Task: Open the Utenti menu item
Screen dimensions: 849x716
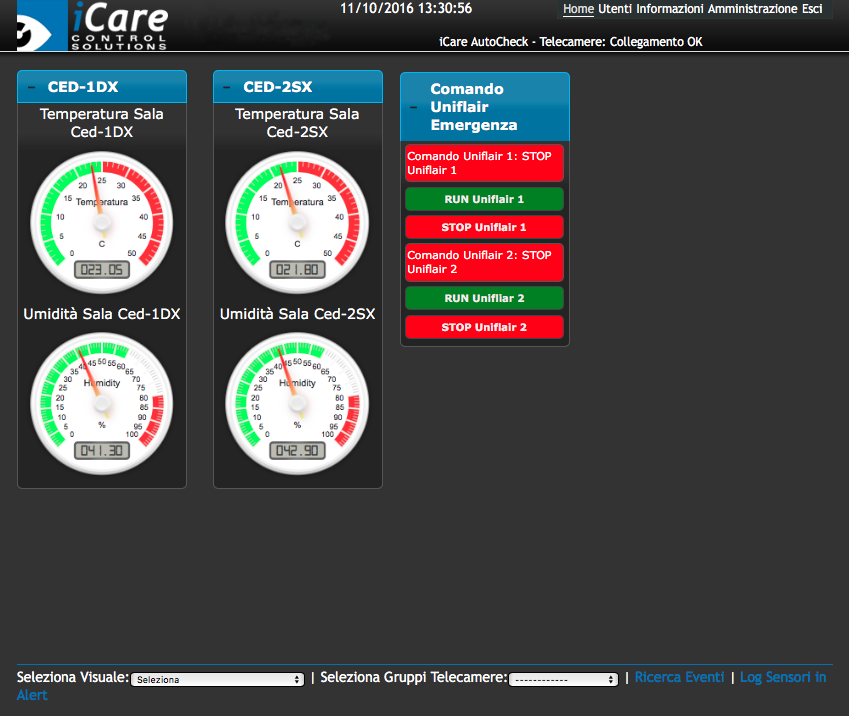Action: point(615,9)
